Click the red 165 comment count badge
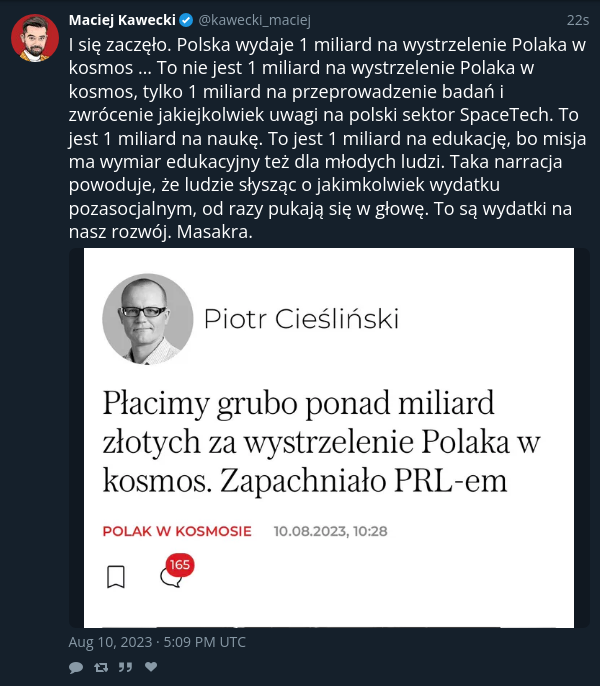This screenshot has height=686, width=600. (180, 565)
